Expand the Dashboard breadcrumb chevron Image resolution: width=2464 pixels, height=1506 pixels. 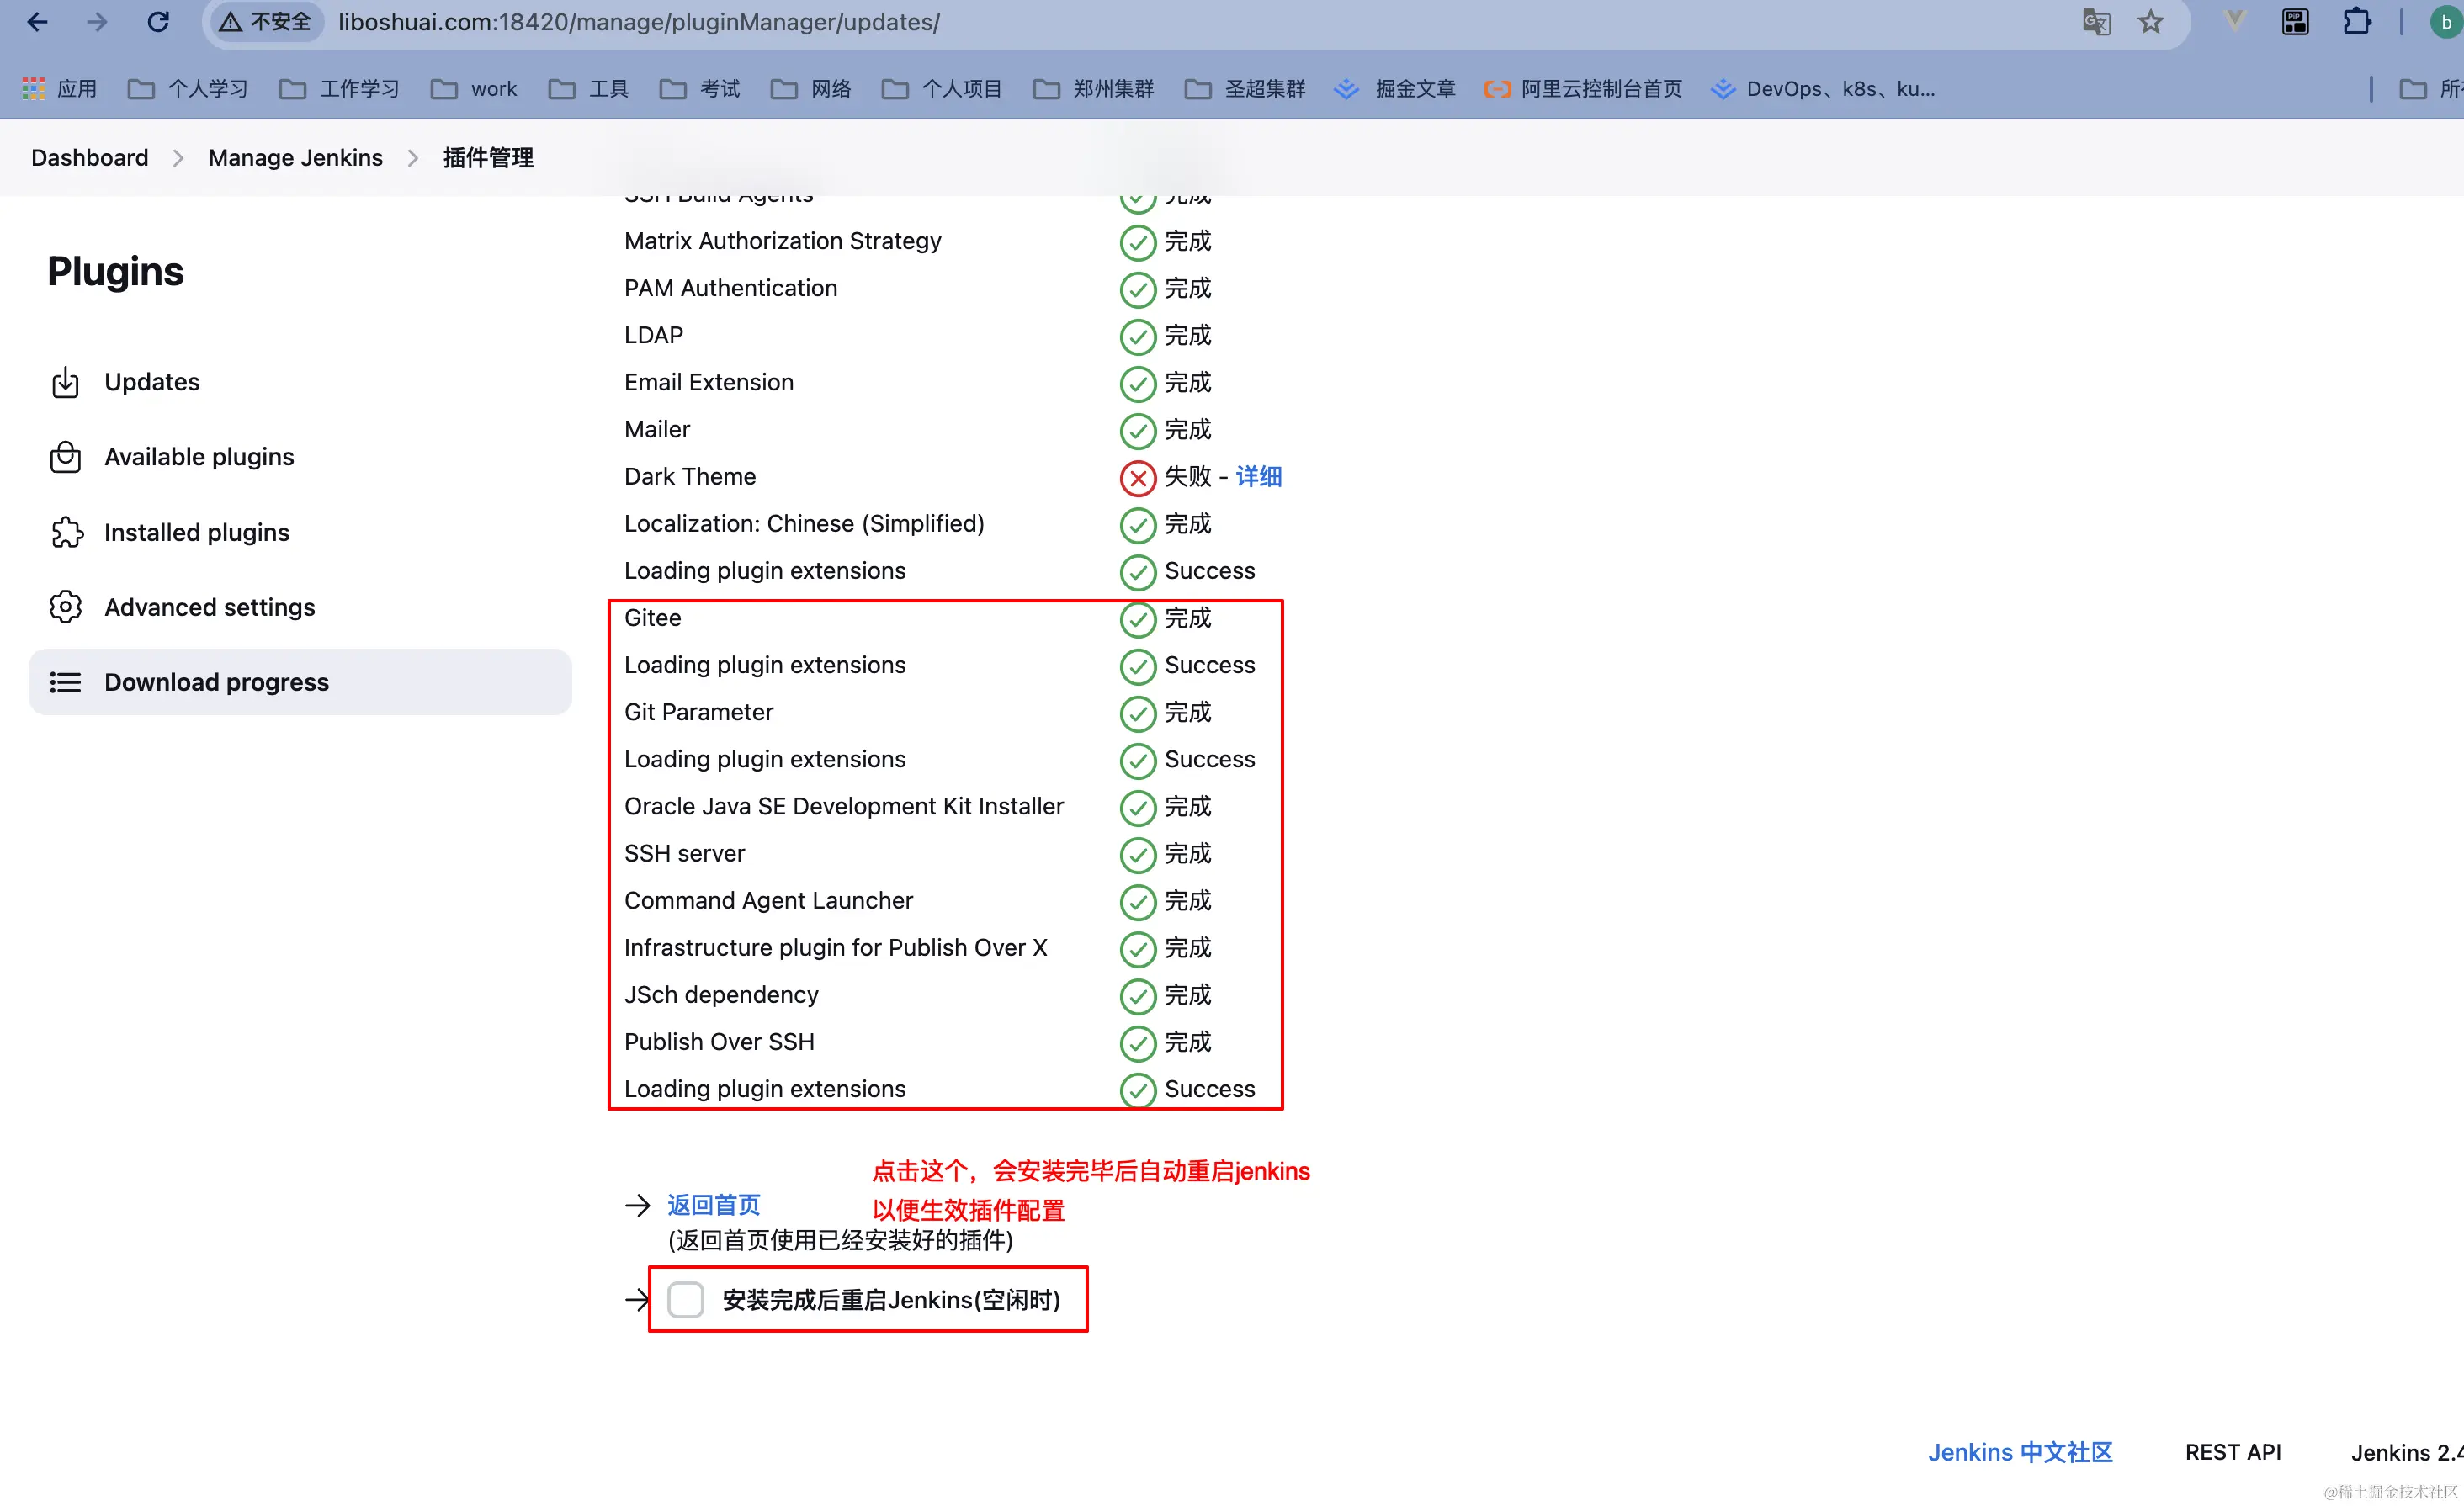(x=178, y=158)
